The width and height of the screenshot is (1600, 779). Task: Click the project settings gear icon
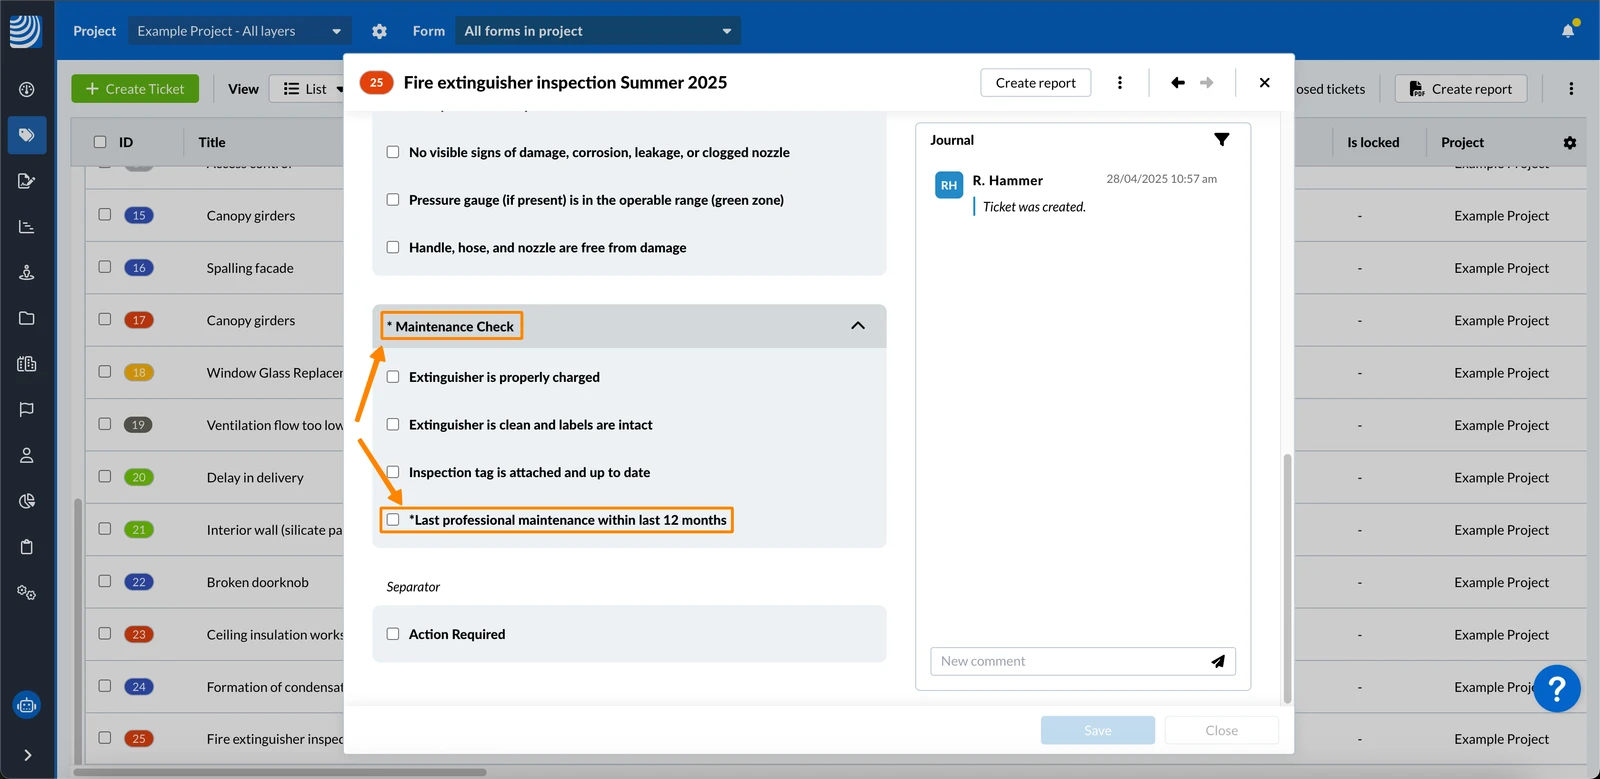click(379, 31)
